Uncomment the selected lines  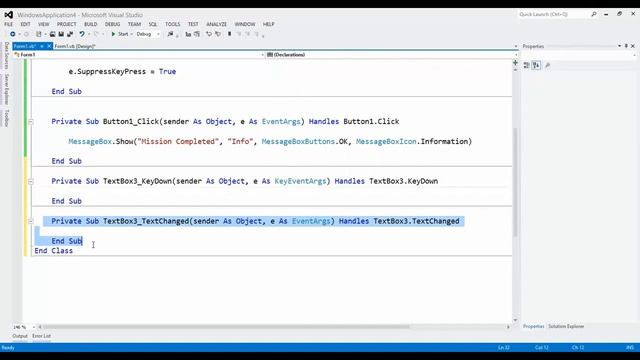point(218,34)
